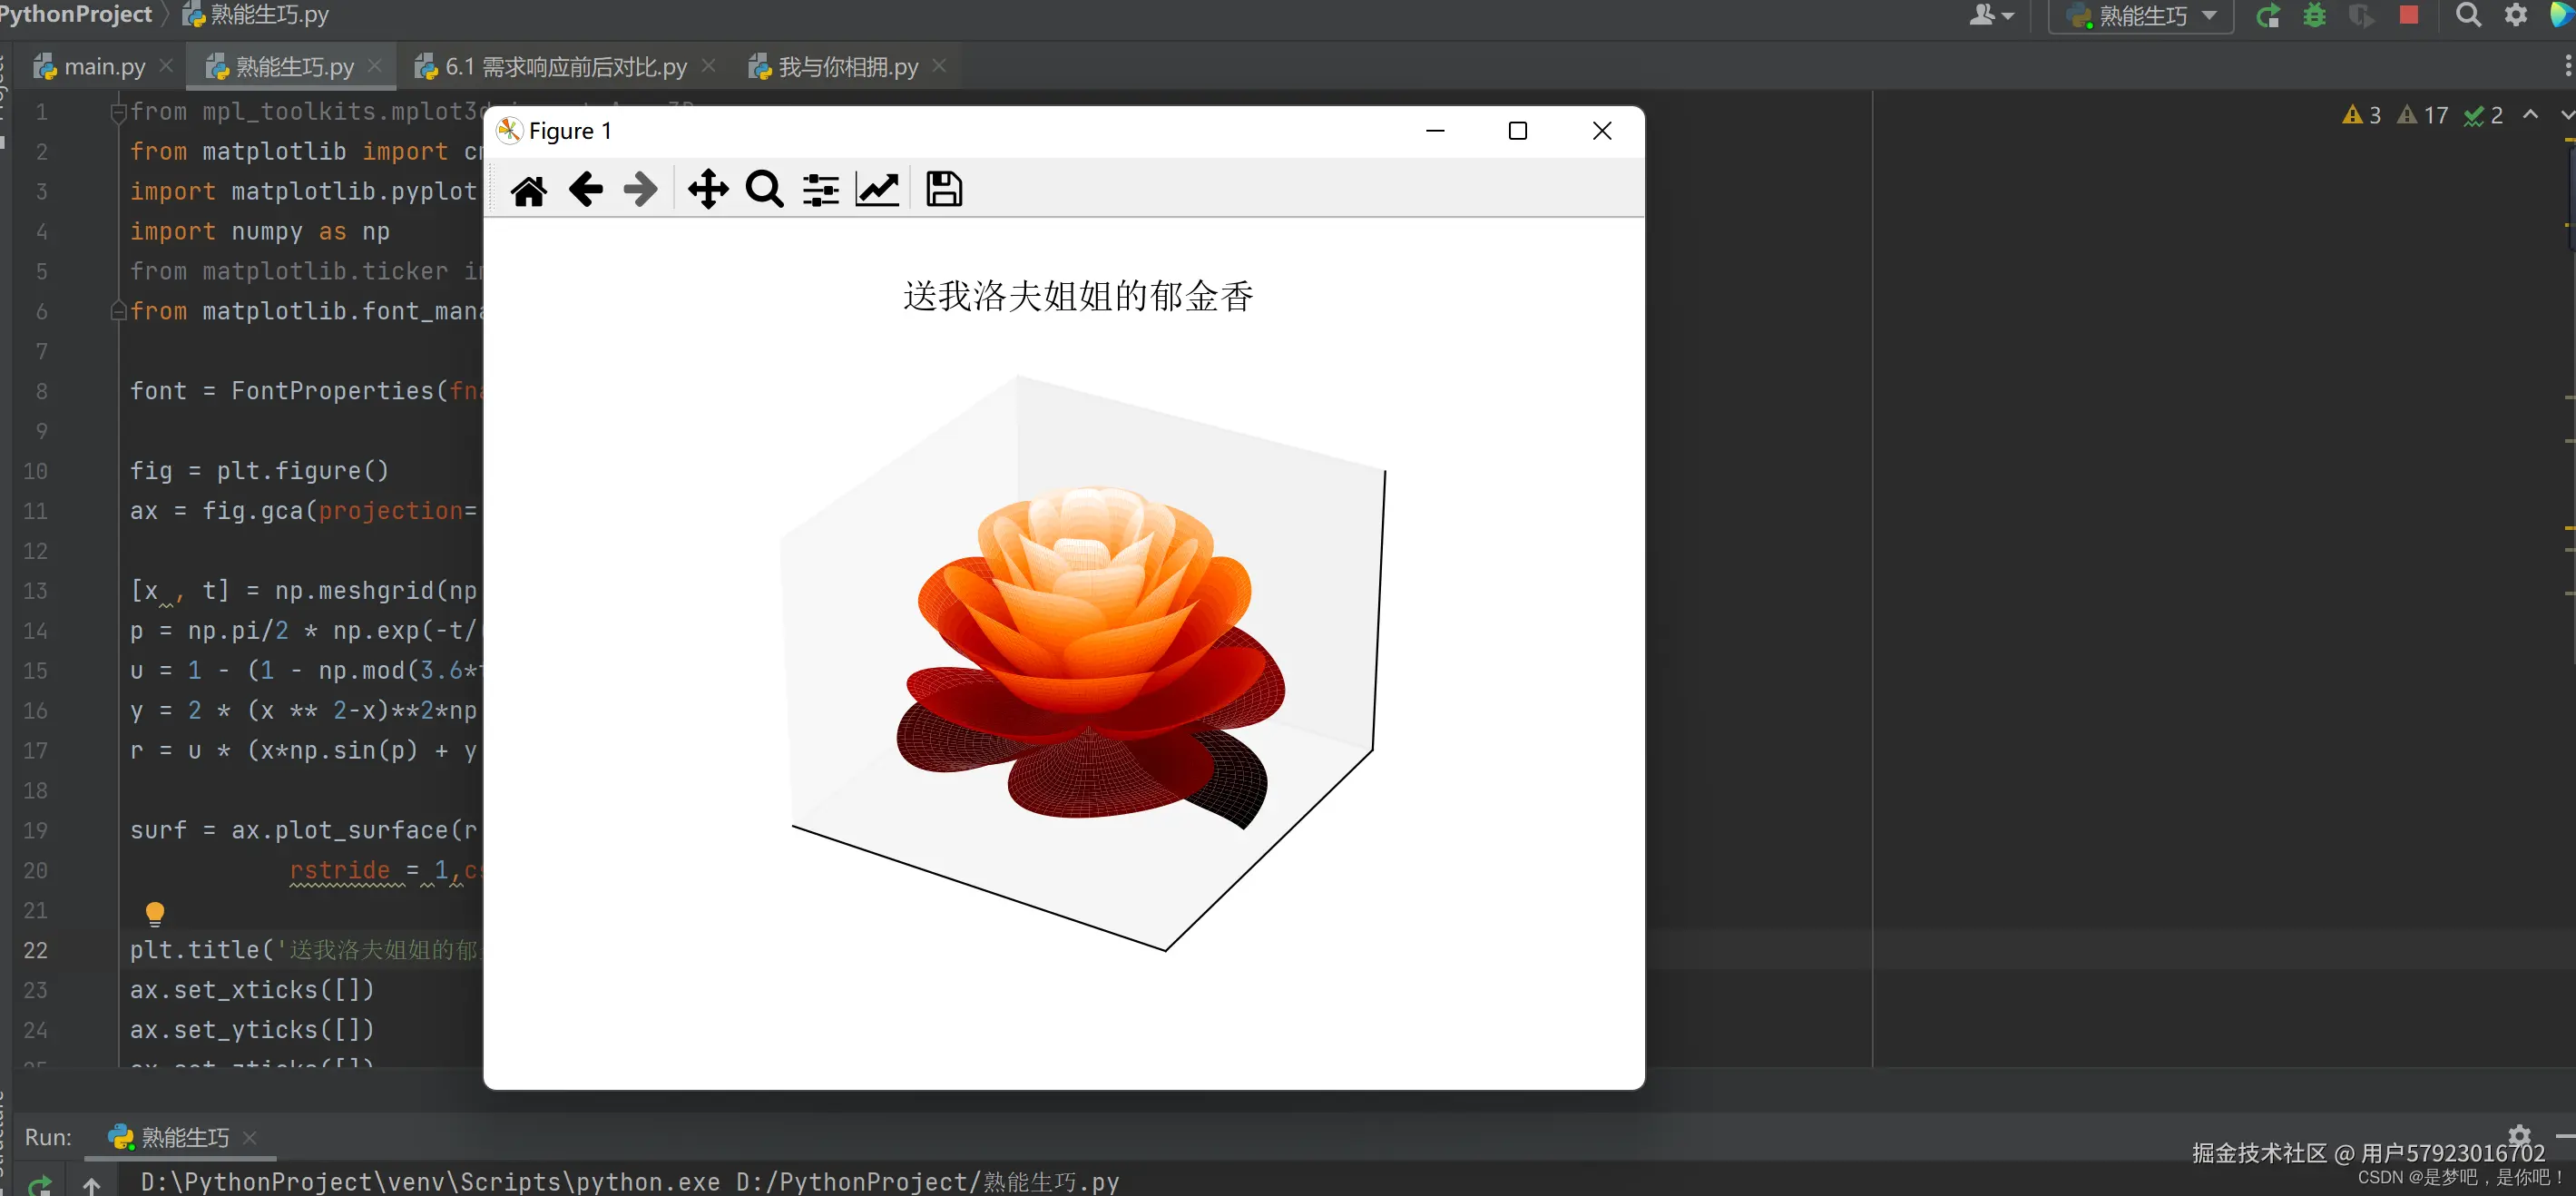Click the Home reset view icon in Figure 1
The width and height of the screenshot is (2576, 1196).
(528, 189)
